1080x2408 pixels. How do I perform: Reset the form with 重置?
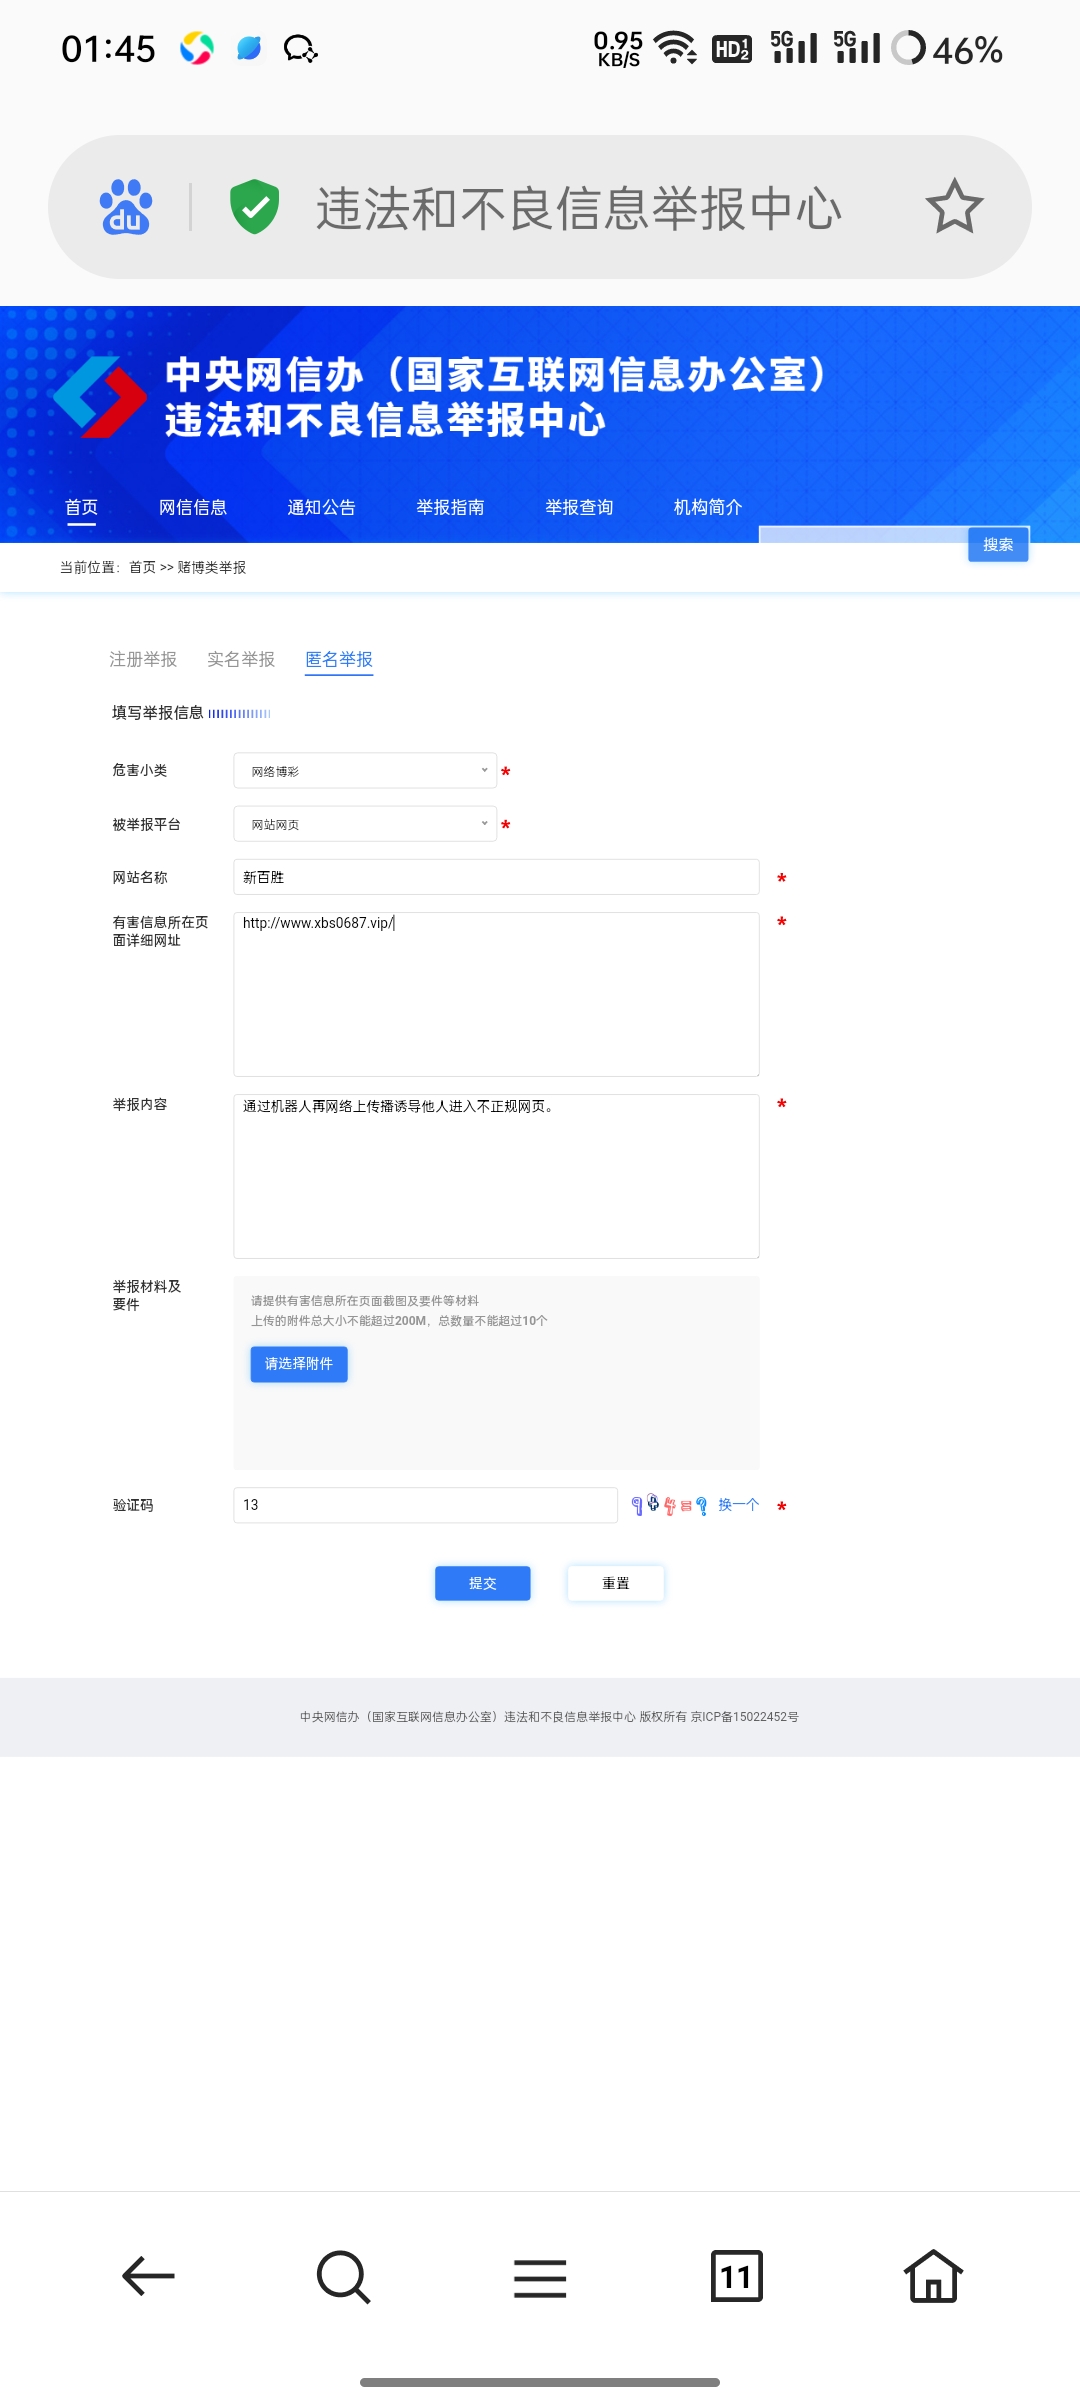tap(616, 1583)
